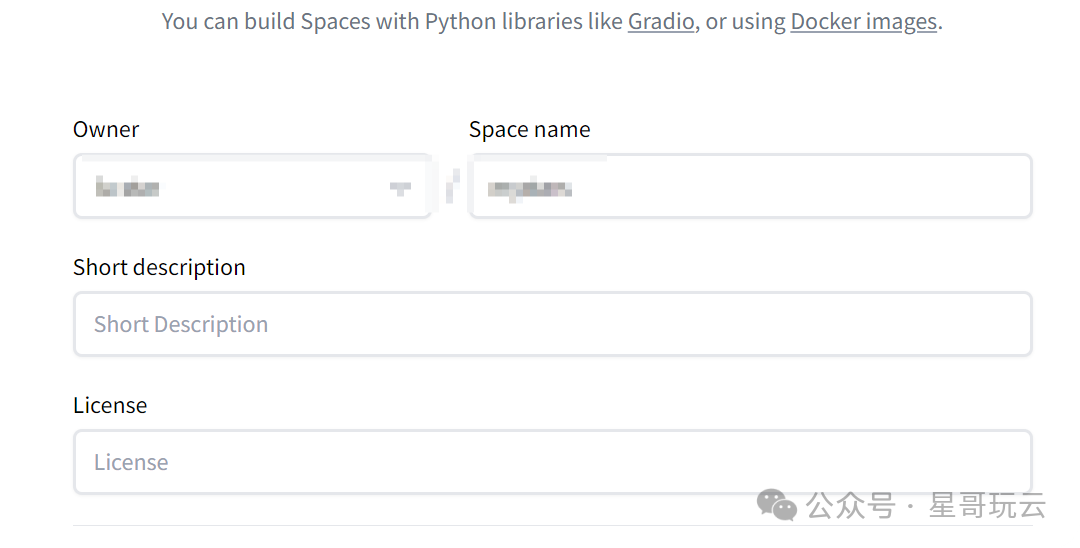Click the License placeholder text

pyautogui.click(x=131, y=462)
